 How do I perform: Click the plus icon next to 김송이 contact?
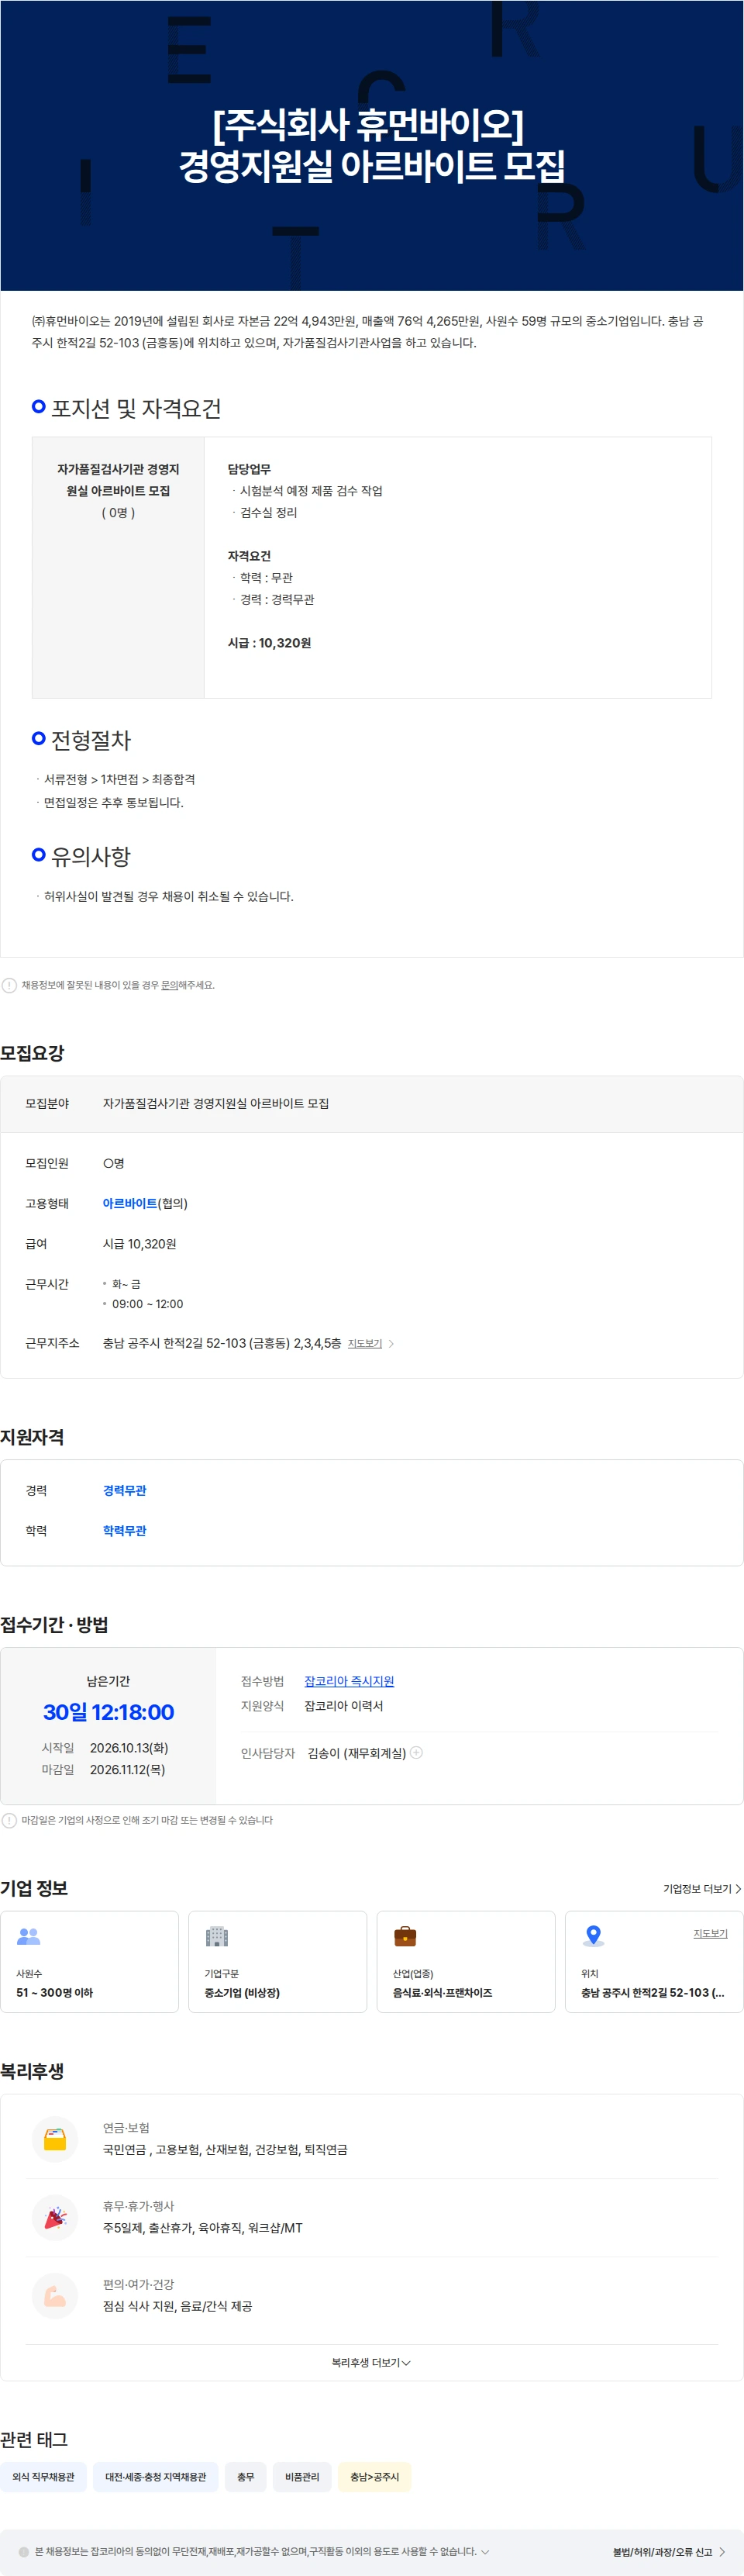click(416, 1752)
